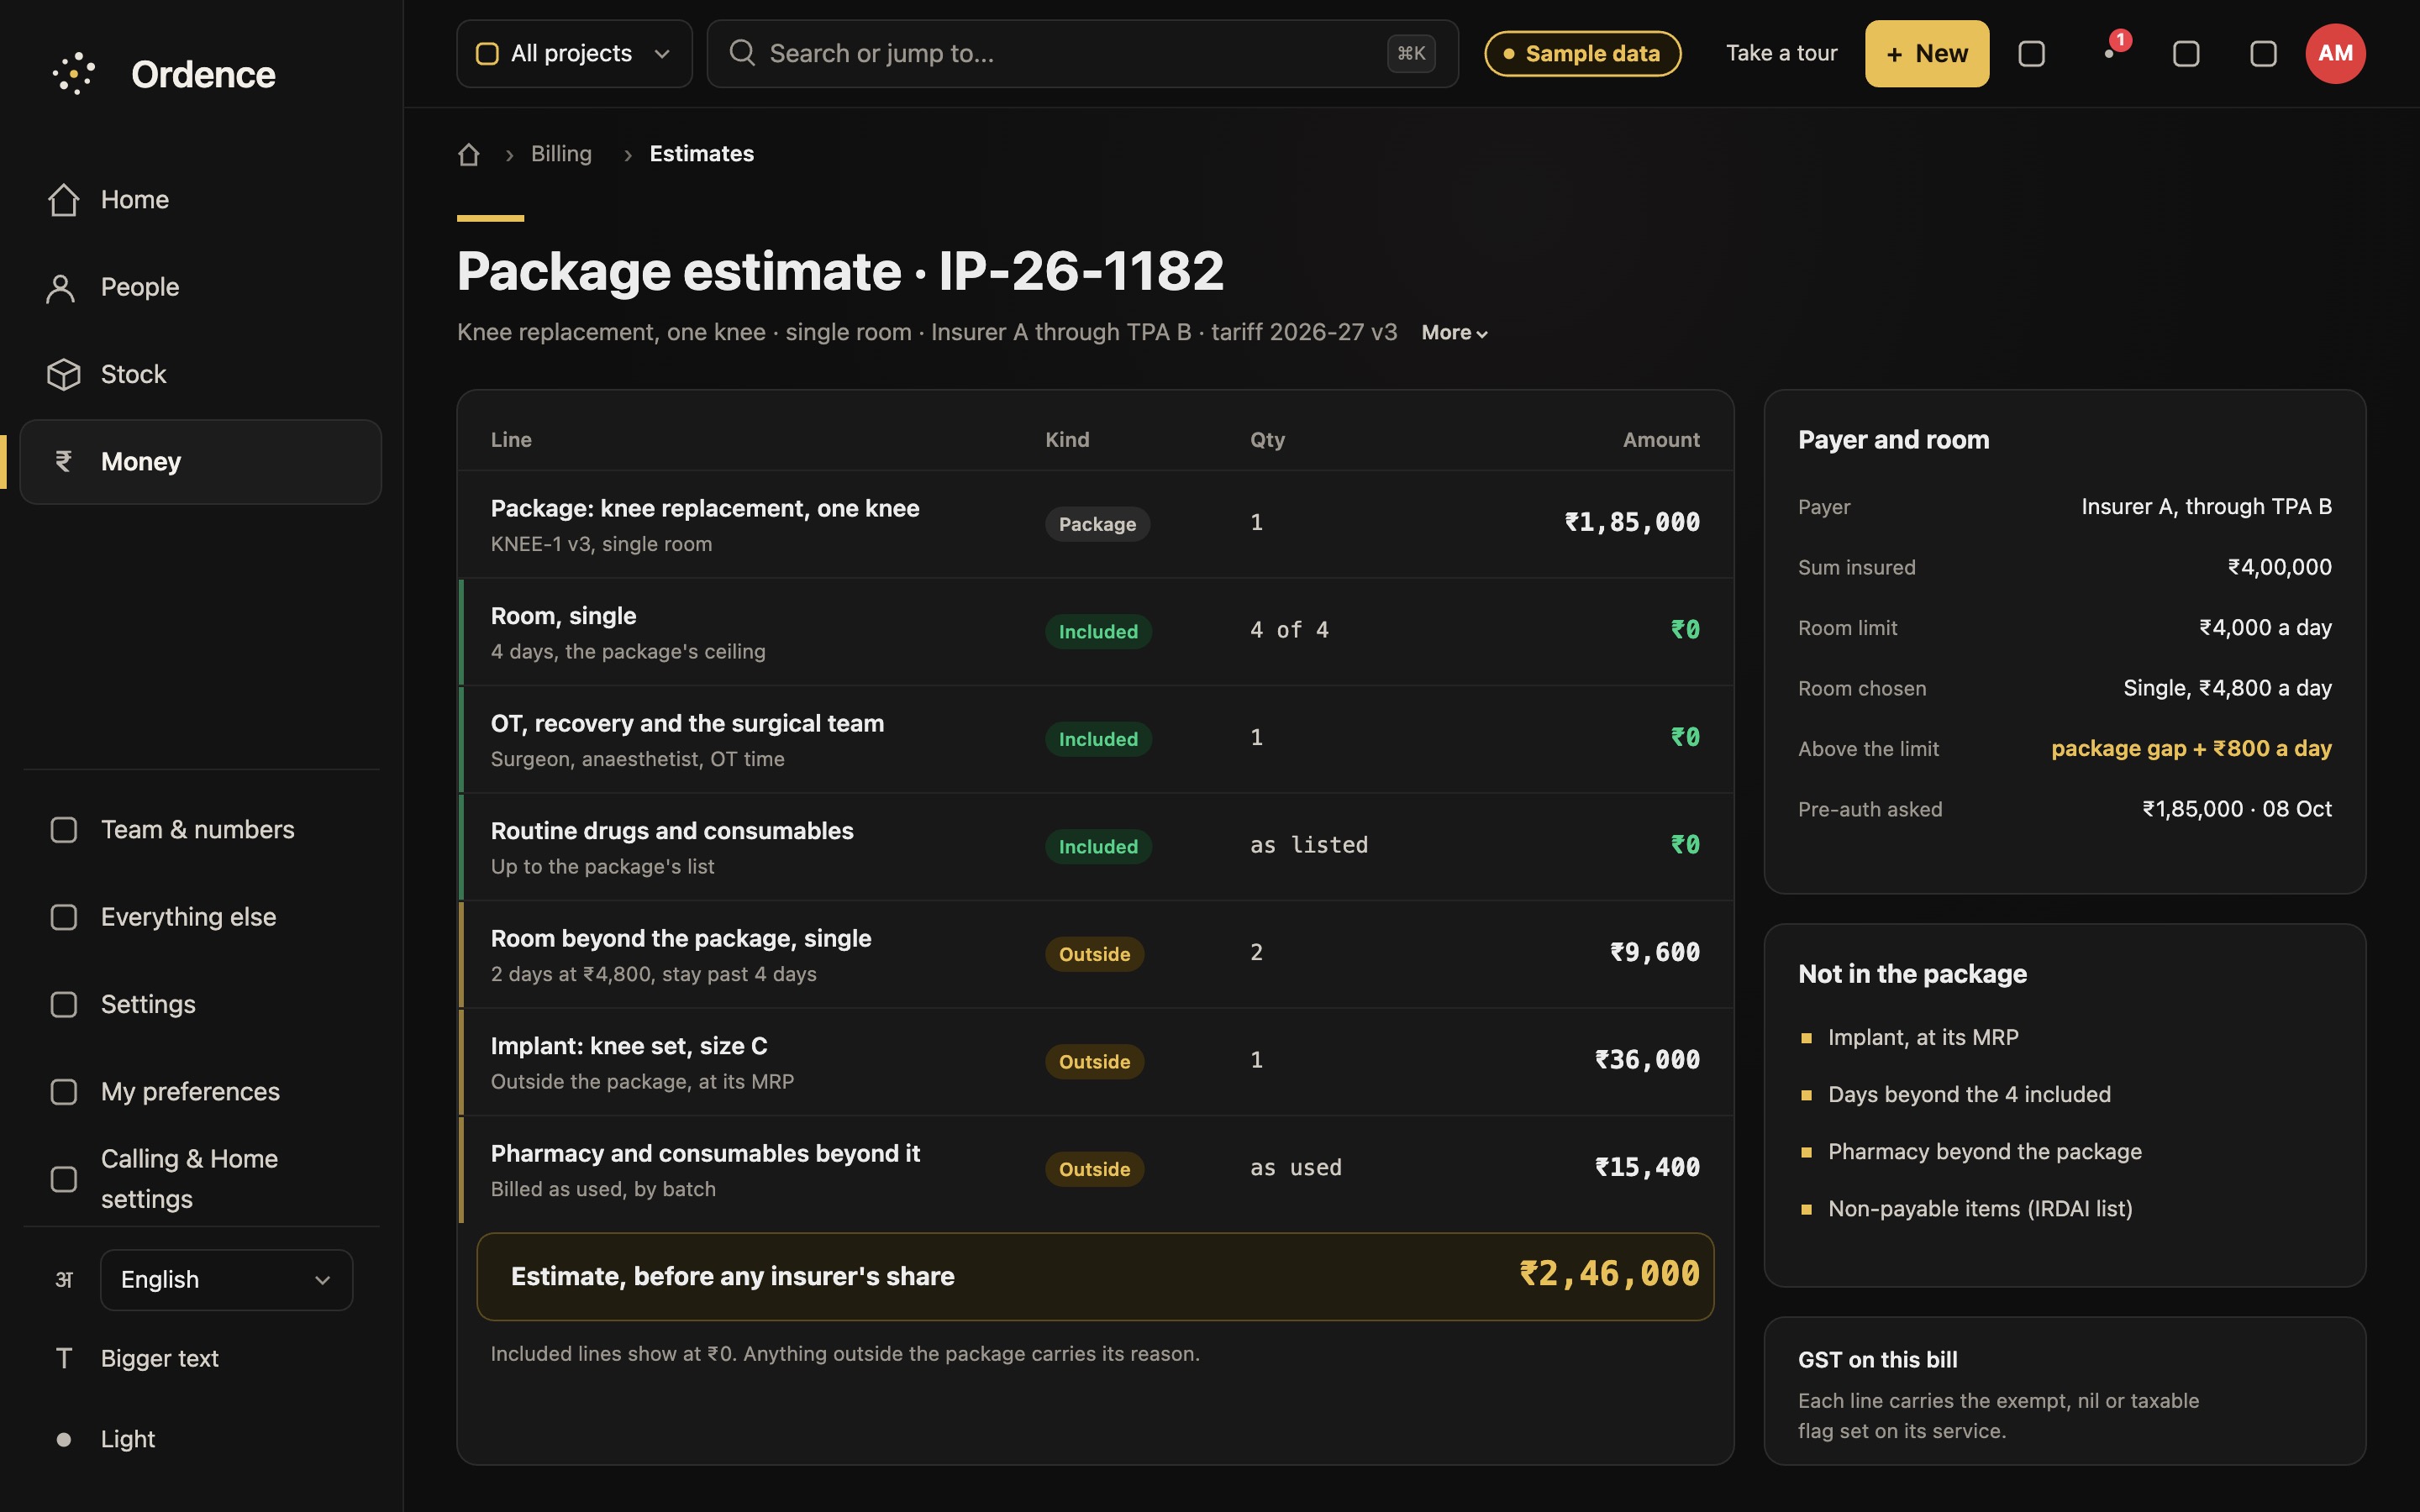The width and height of the screenshot is (2420, 1512).
Task: Click toolbar icon right of New button
Action: (2031, 54)
